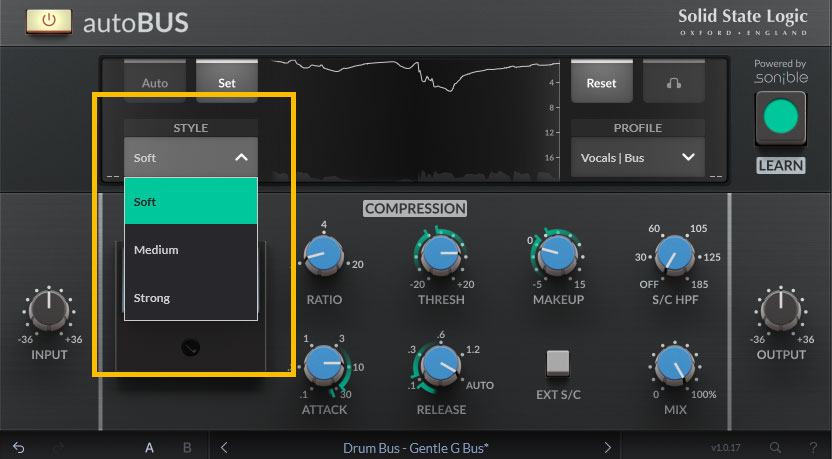Click the headphones listen icon

pyautogui.click(x=674, y=83)
